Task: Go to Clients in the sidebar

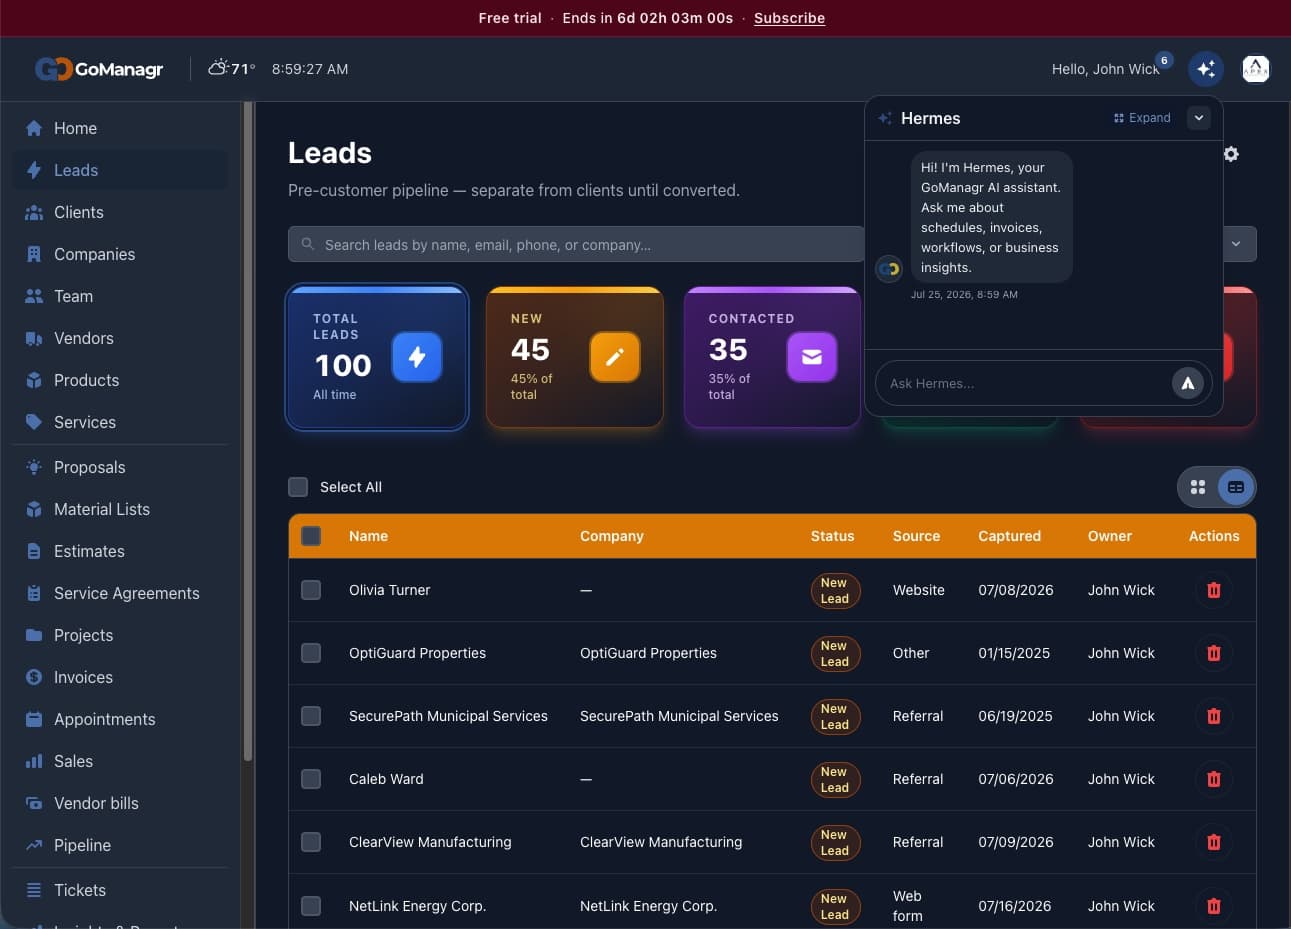Action: pos(120,212)
